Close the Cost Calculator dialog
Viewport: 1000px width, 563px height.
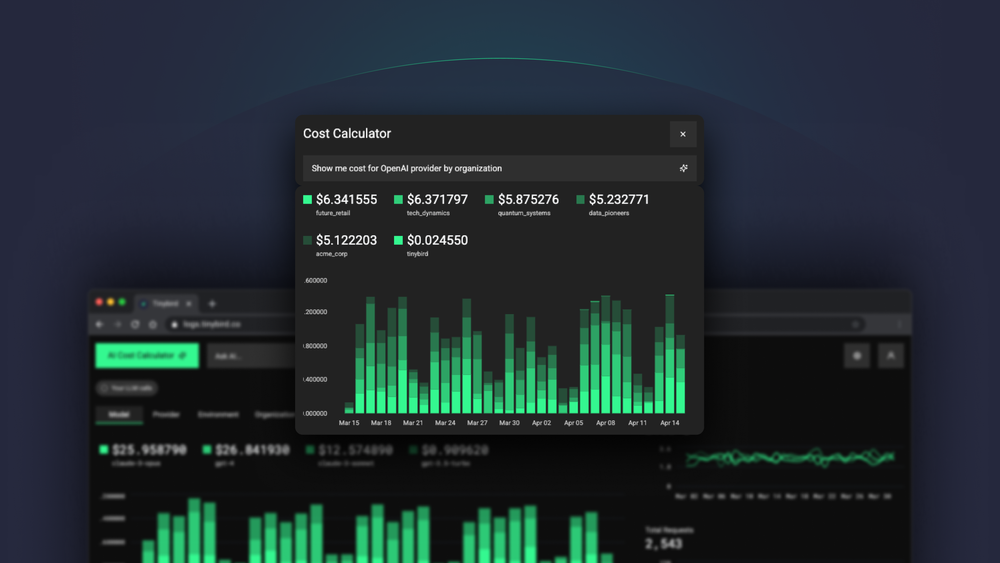(x=683, y=134)
